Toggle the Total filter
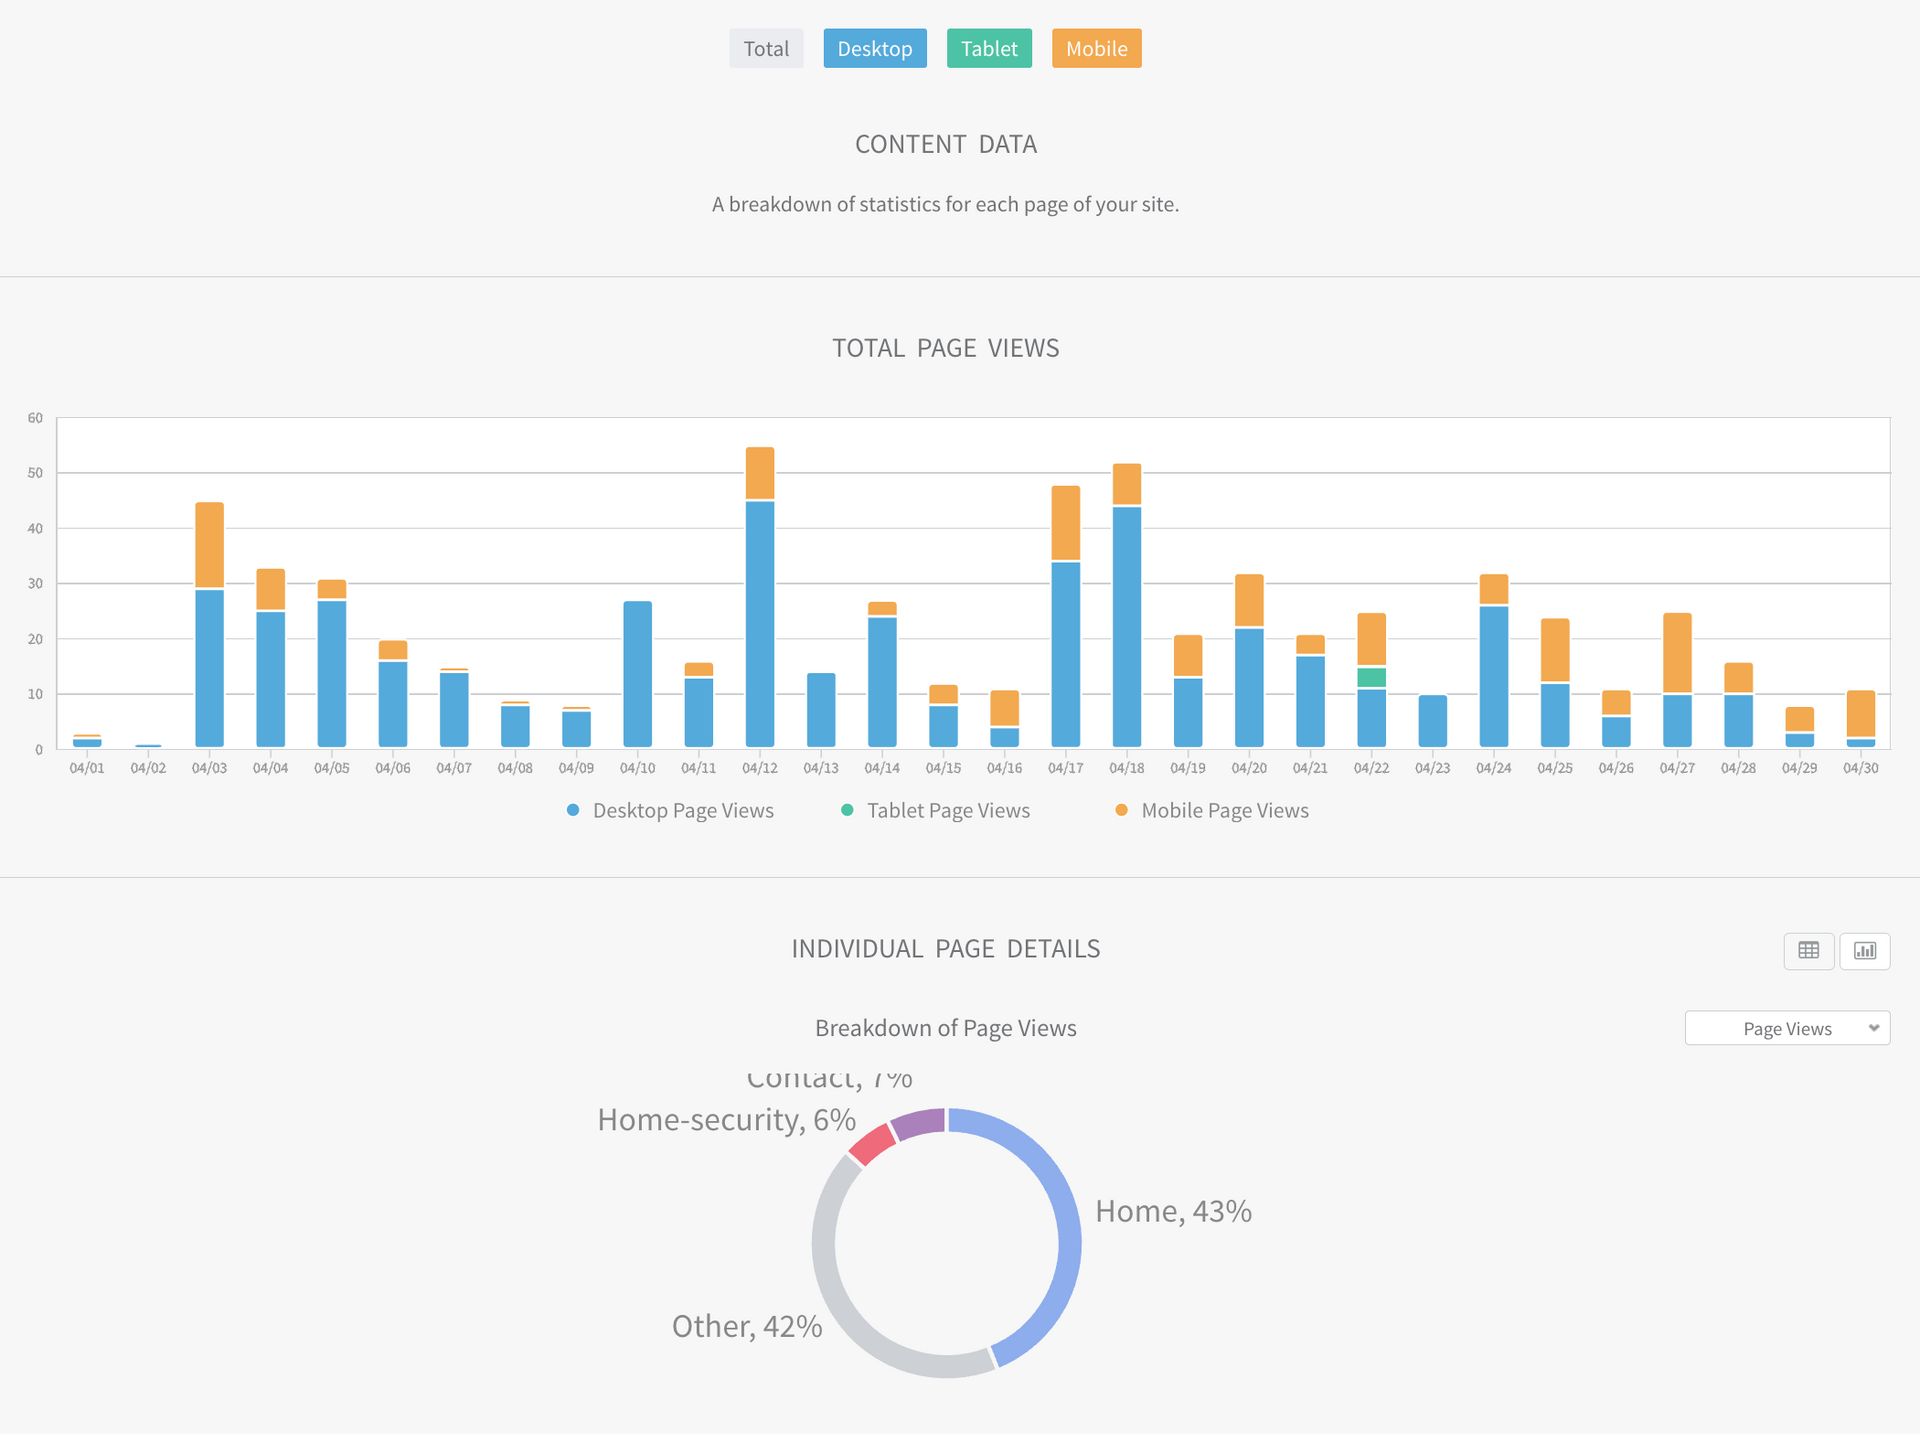The height and width of the screenshot is (1434, 1920). click(x=766, y=48)
